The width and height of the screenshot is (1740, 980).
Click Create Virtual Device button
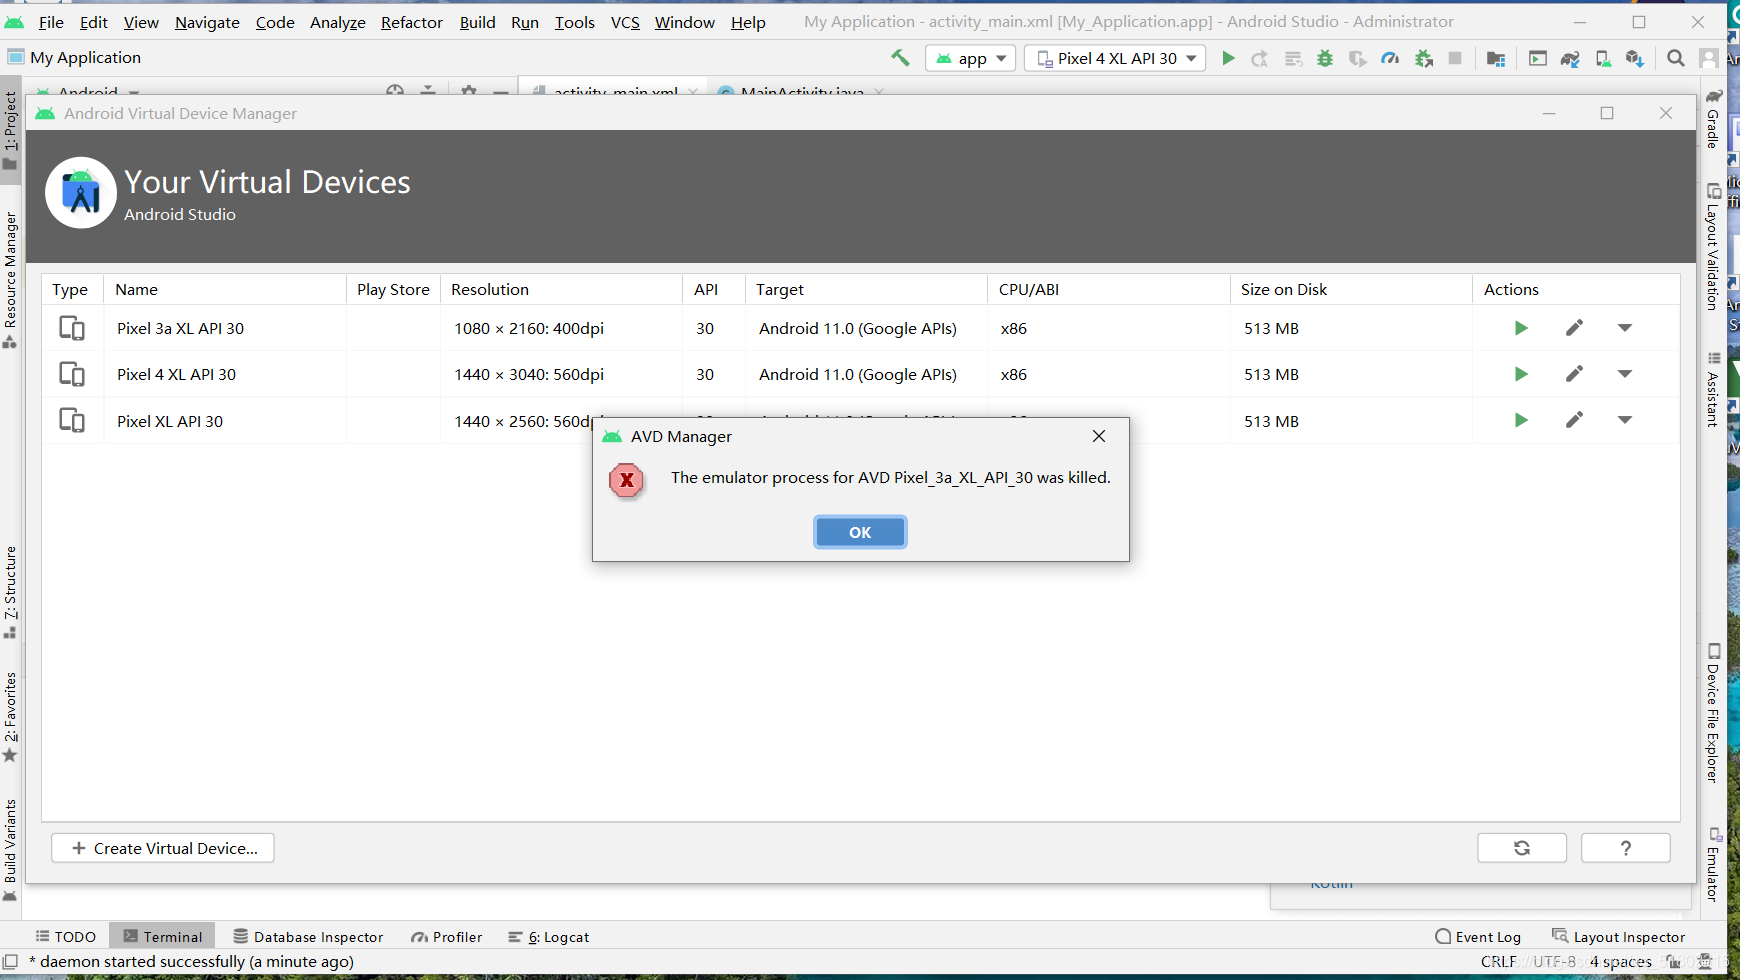coord(163,848)
